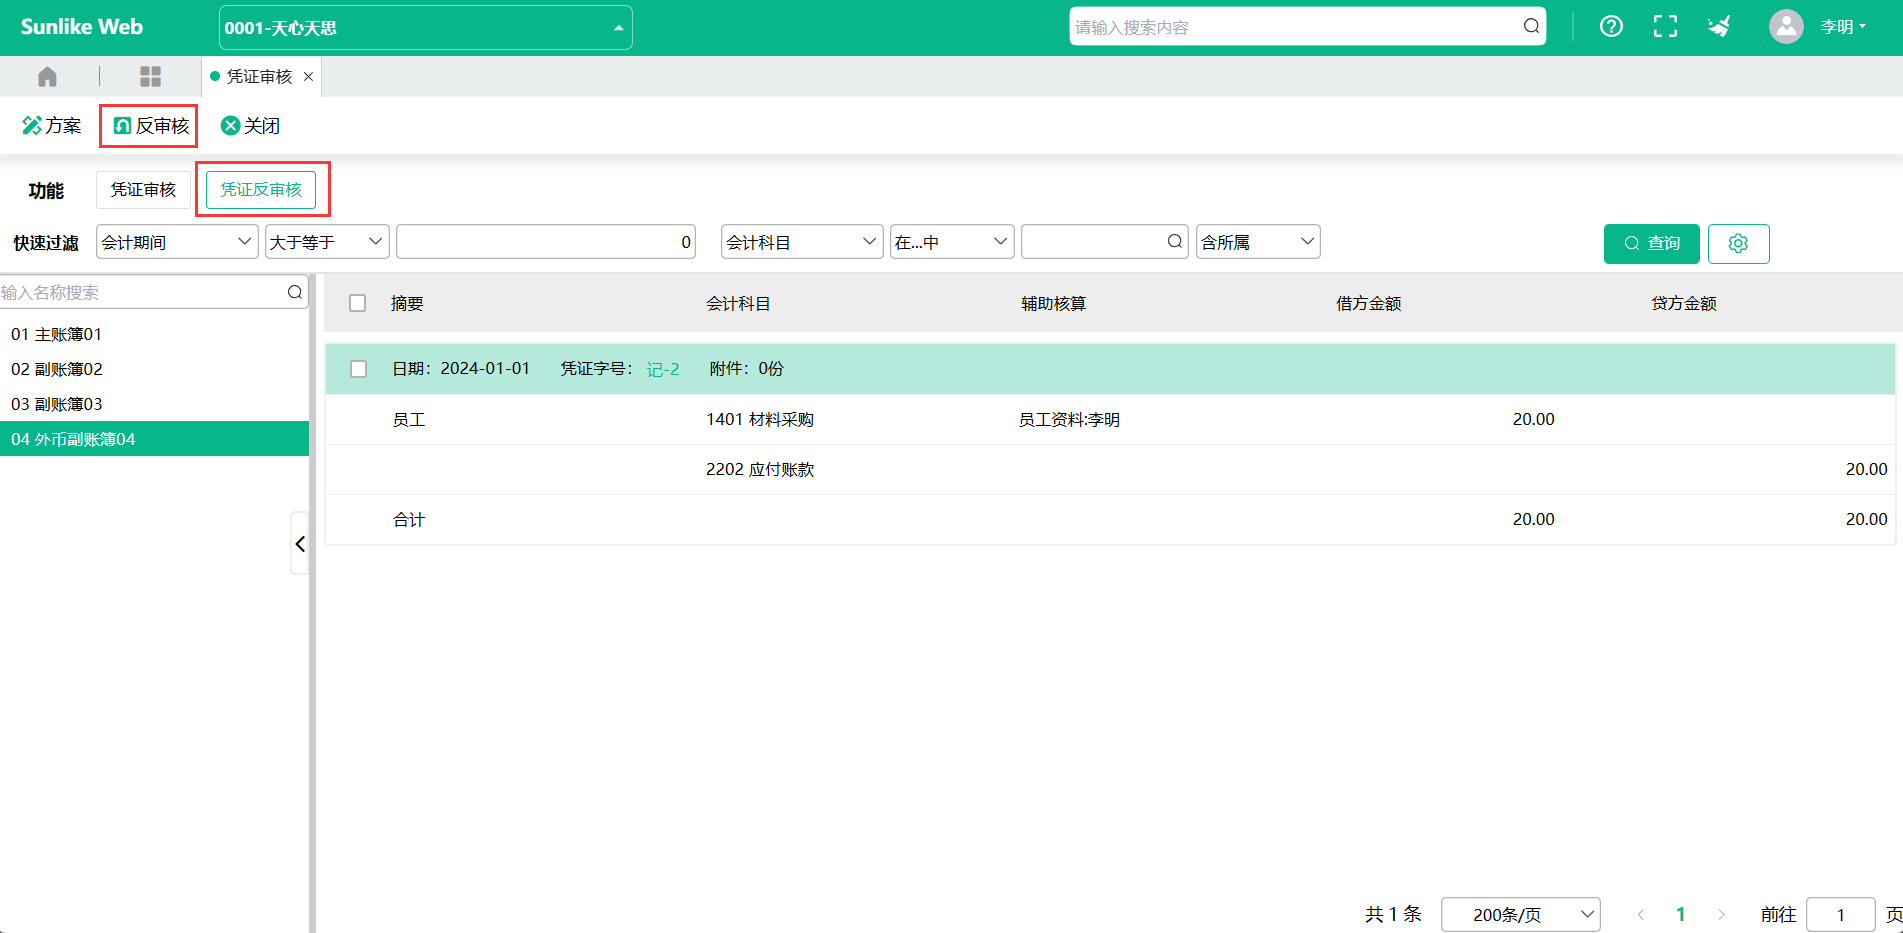Expand the 200条/页 page size dropdown
The width and height of the screenshot is (1903, 933).
(x=1520, y=915)
